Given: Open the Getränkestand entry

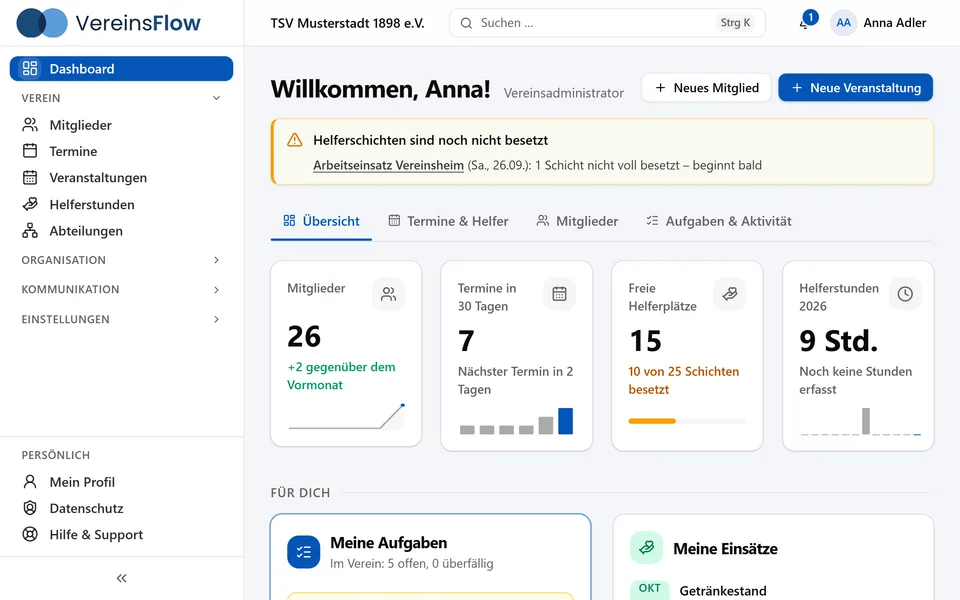Looking at the screenshot, I should pyautogui.click(x=722, y=591).
